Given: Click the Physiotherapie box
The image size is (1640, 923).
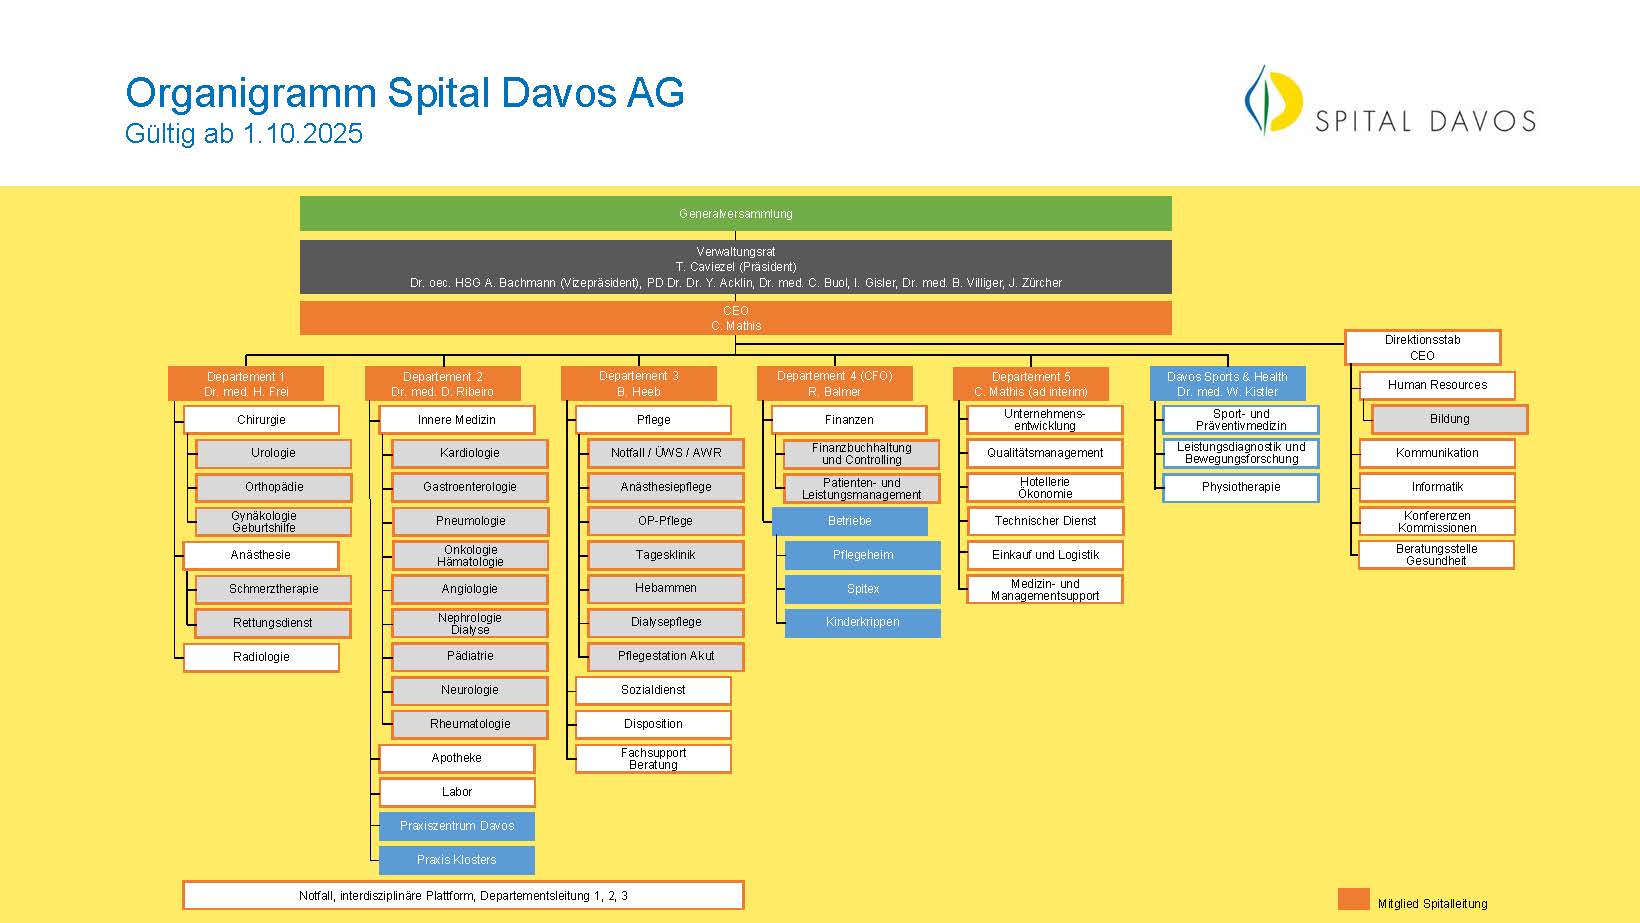Looking at the screenshot, I should coord(1241,487).
